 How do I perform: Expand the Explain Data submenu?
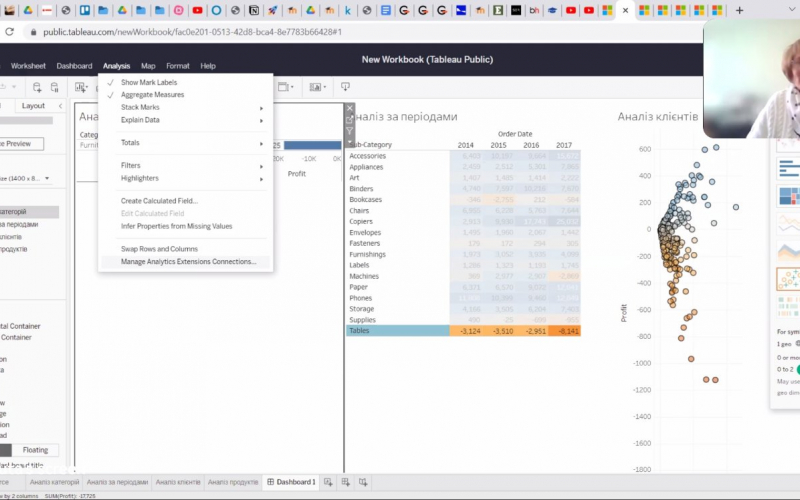point(186,120)
